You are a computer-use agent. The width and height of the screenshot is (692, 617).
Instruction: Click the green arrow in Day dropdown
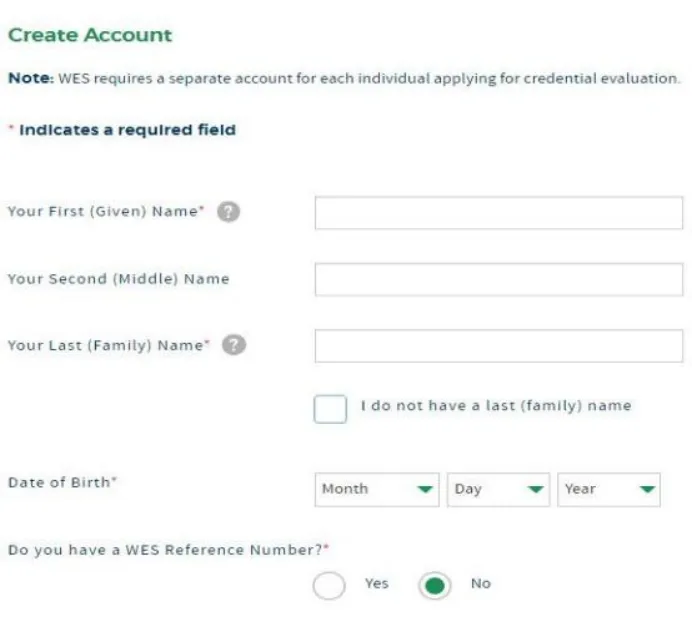pos(535,489)
